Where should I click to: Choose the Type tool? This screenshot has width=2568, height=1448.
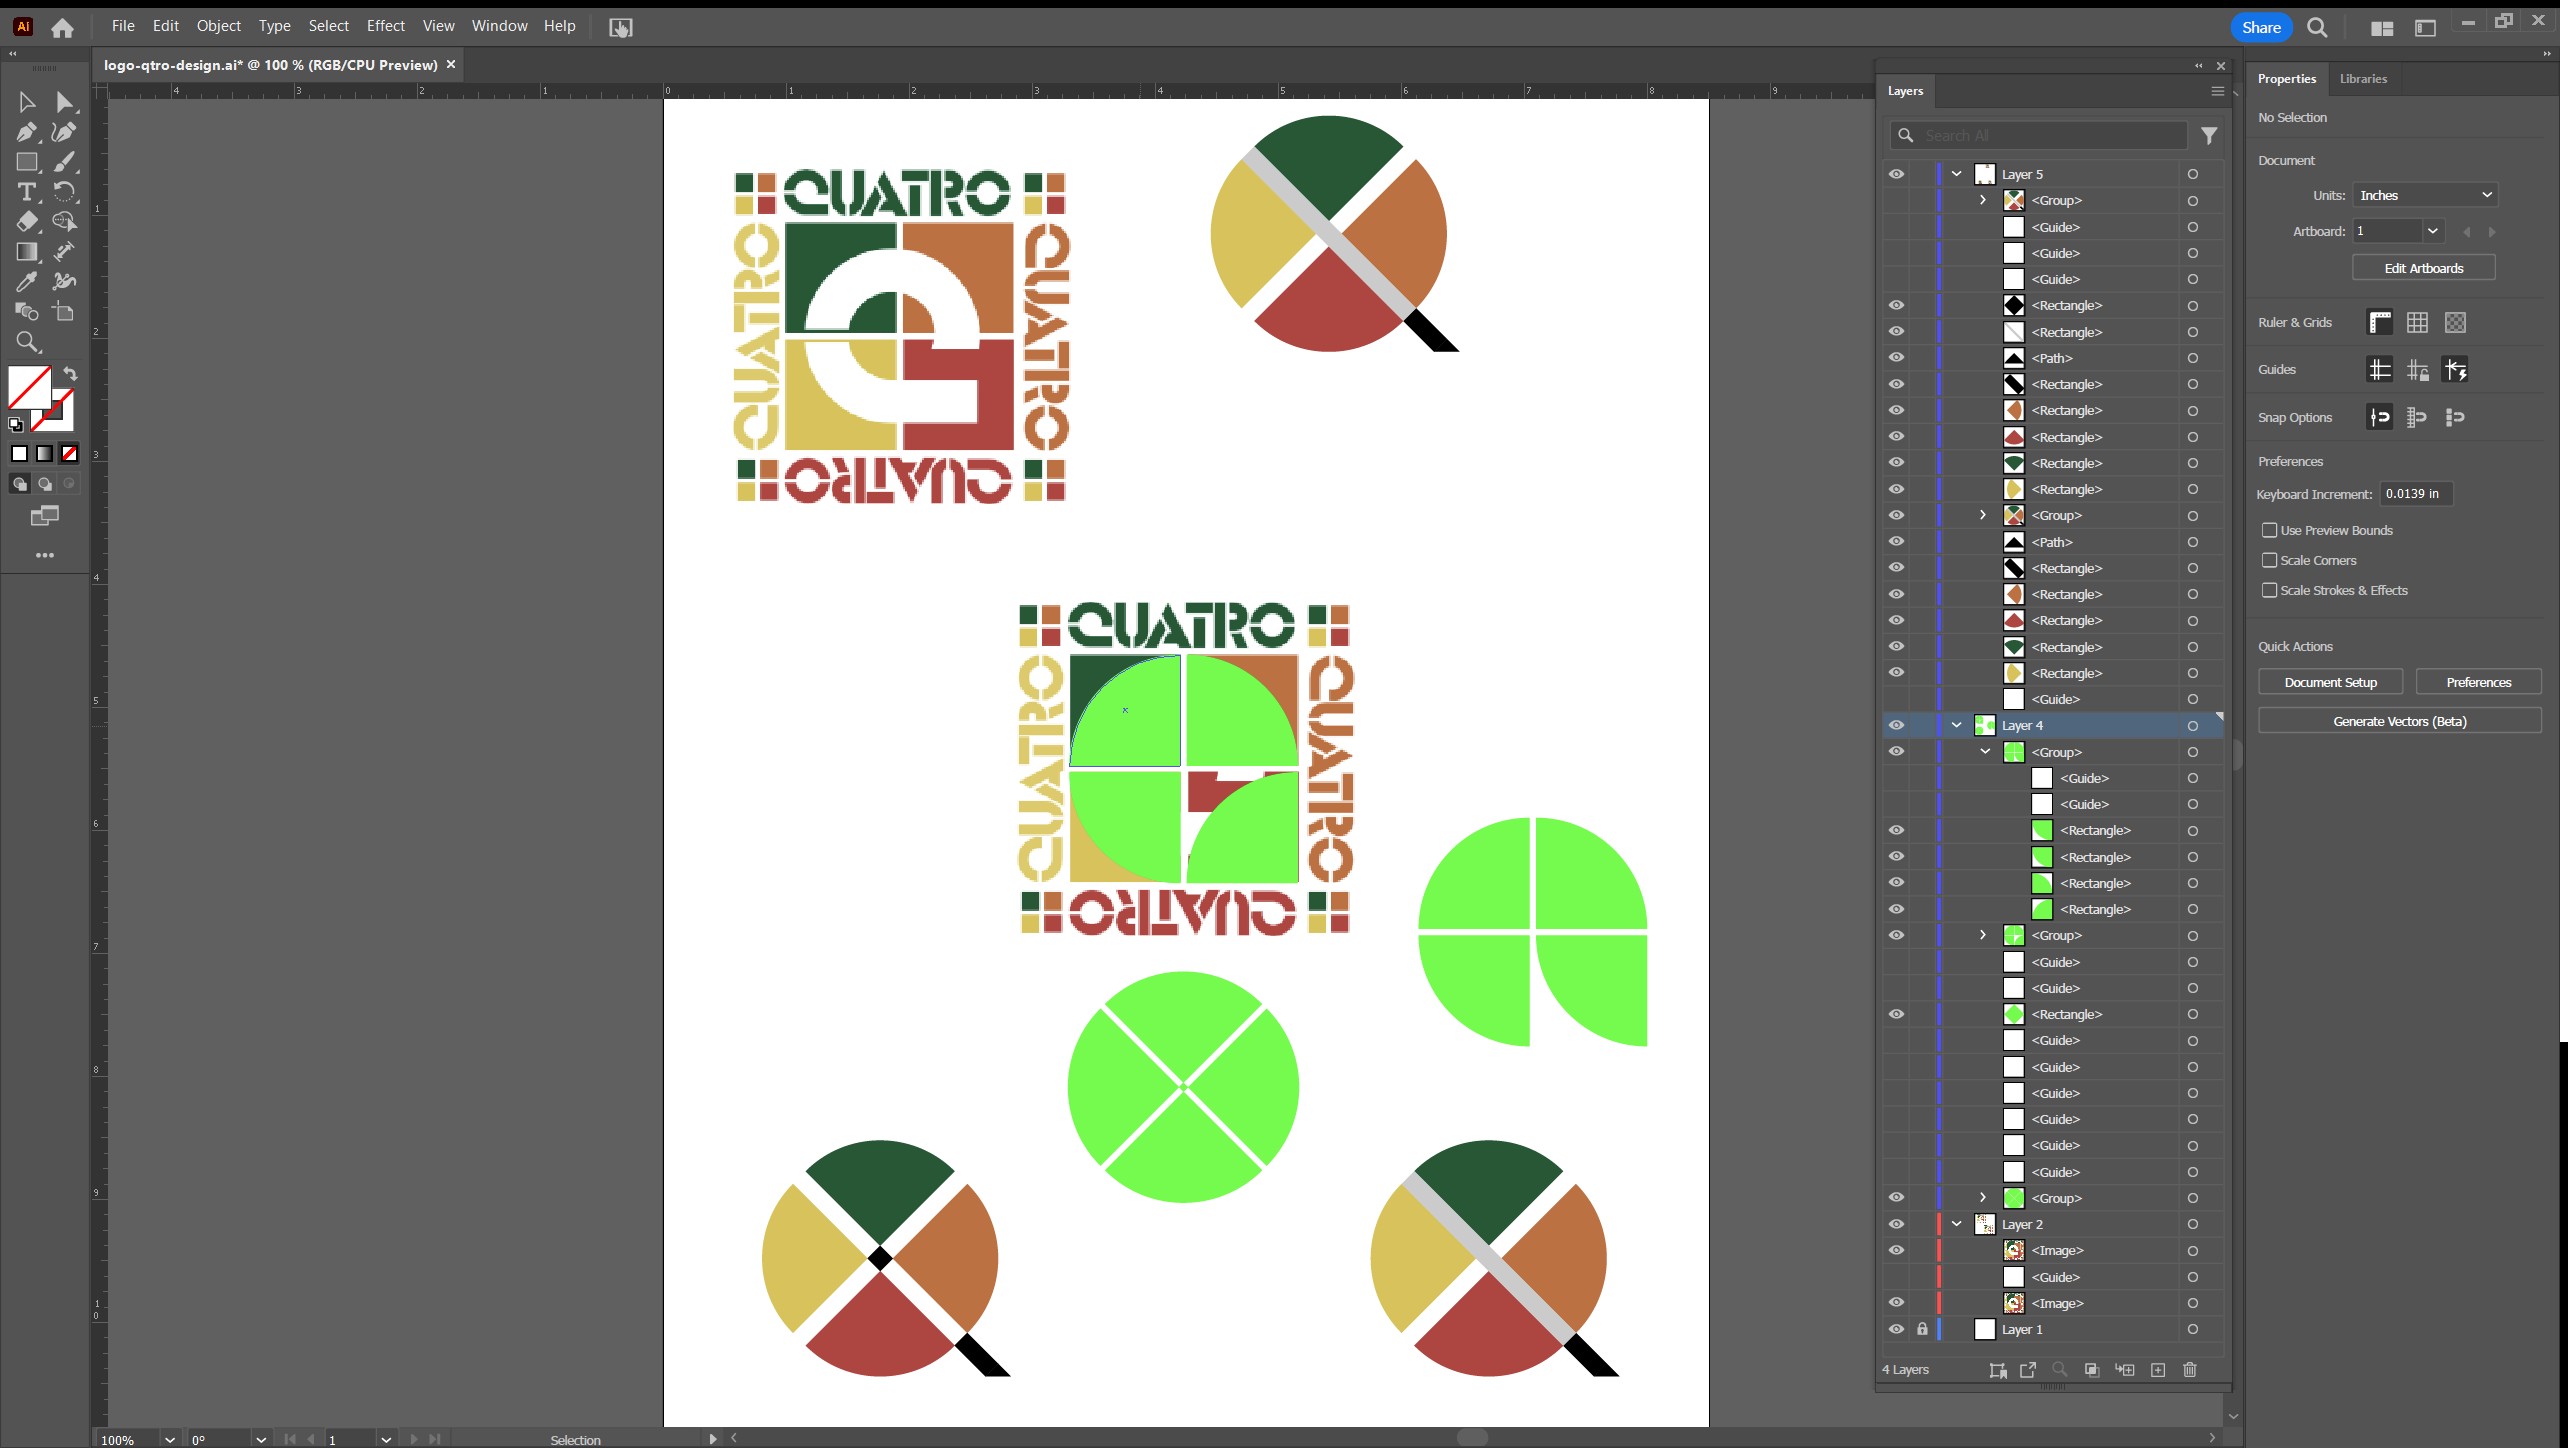26,192
